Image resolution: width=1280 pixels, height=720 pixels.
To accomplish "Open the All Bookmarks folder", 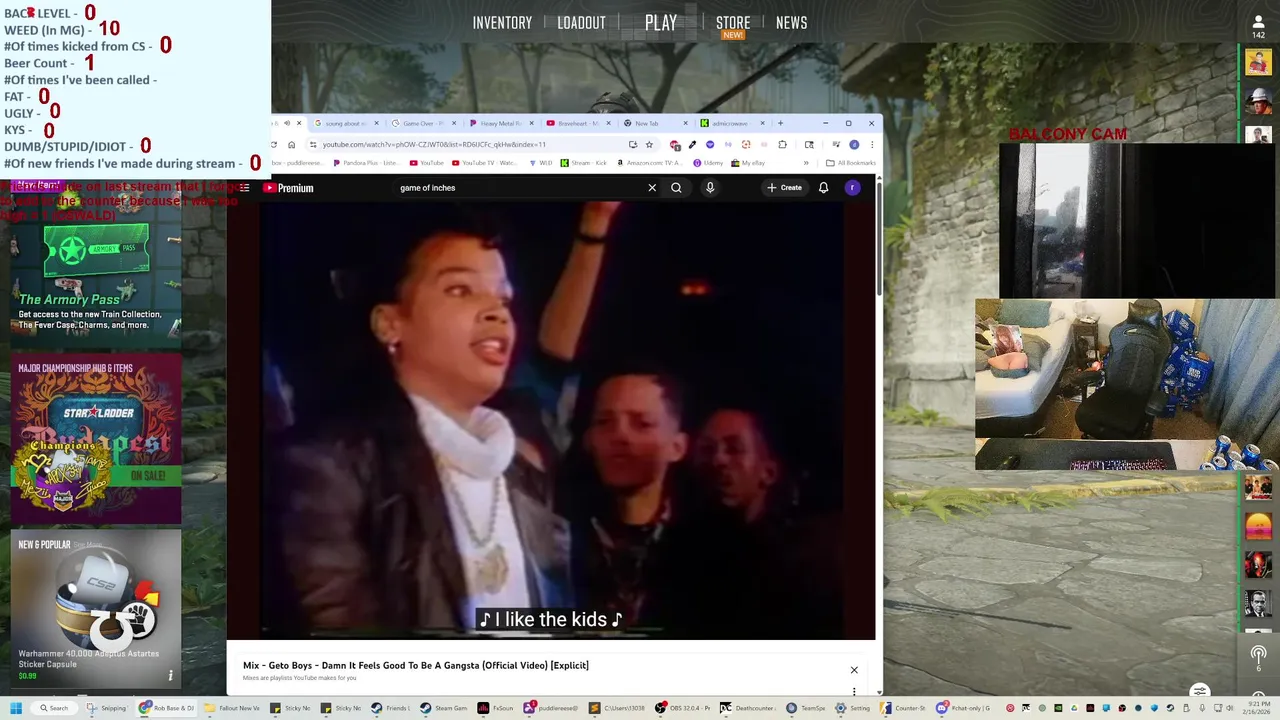I will click(850, 163).
